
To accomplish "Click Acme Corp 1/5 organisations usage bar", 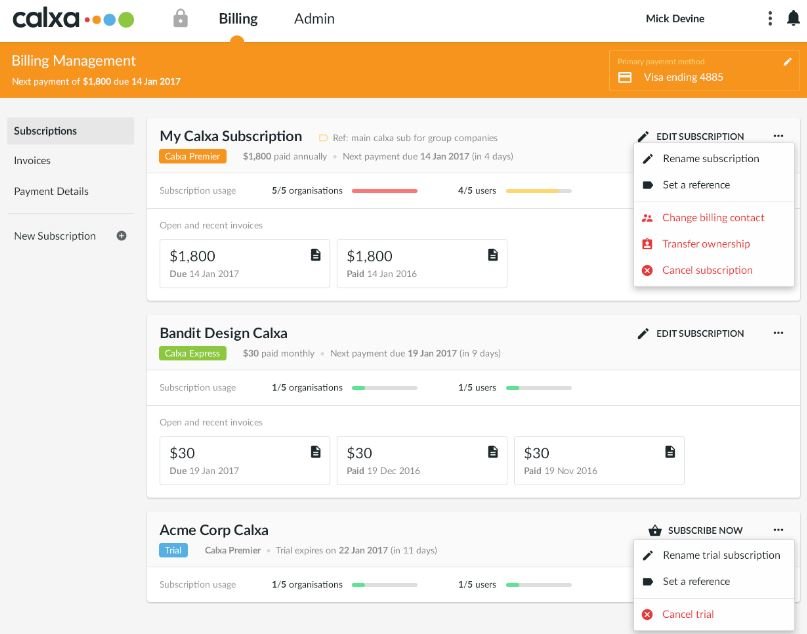I will click(x=384, y=585).
